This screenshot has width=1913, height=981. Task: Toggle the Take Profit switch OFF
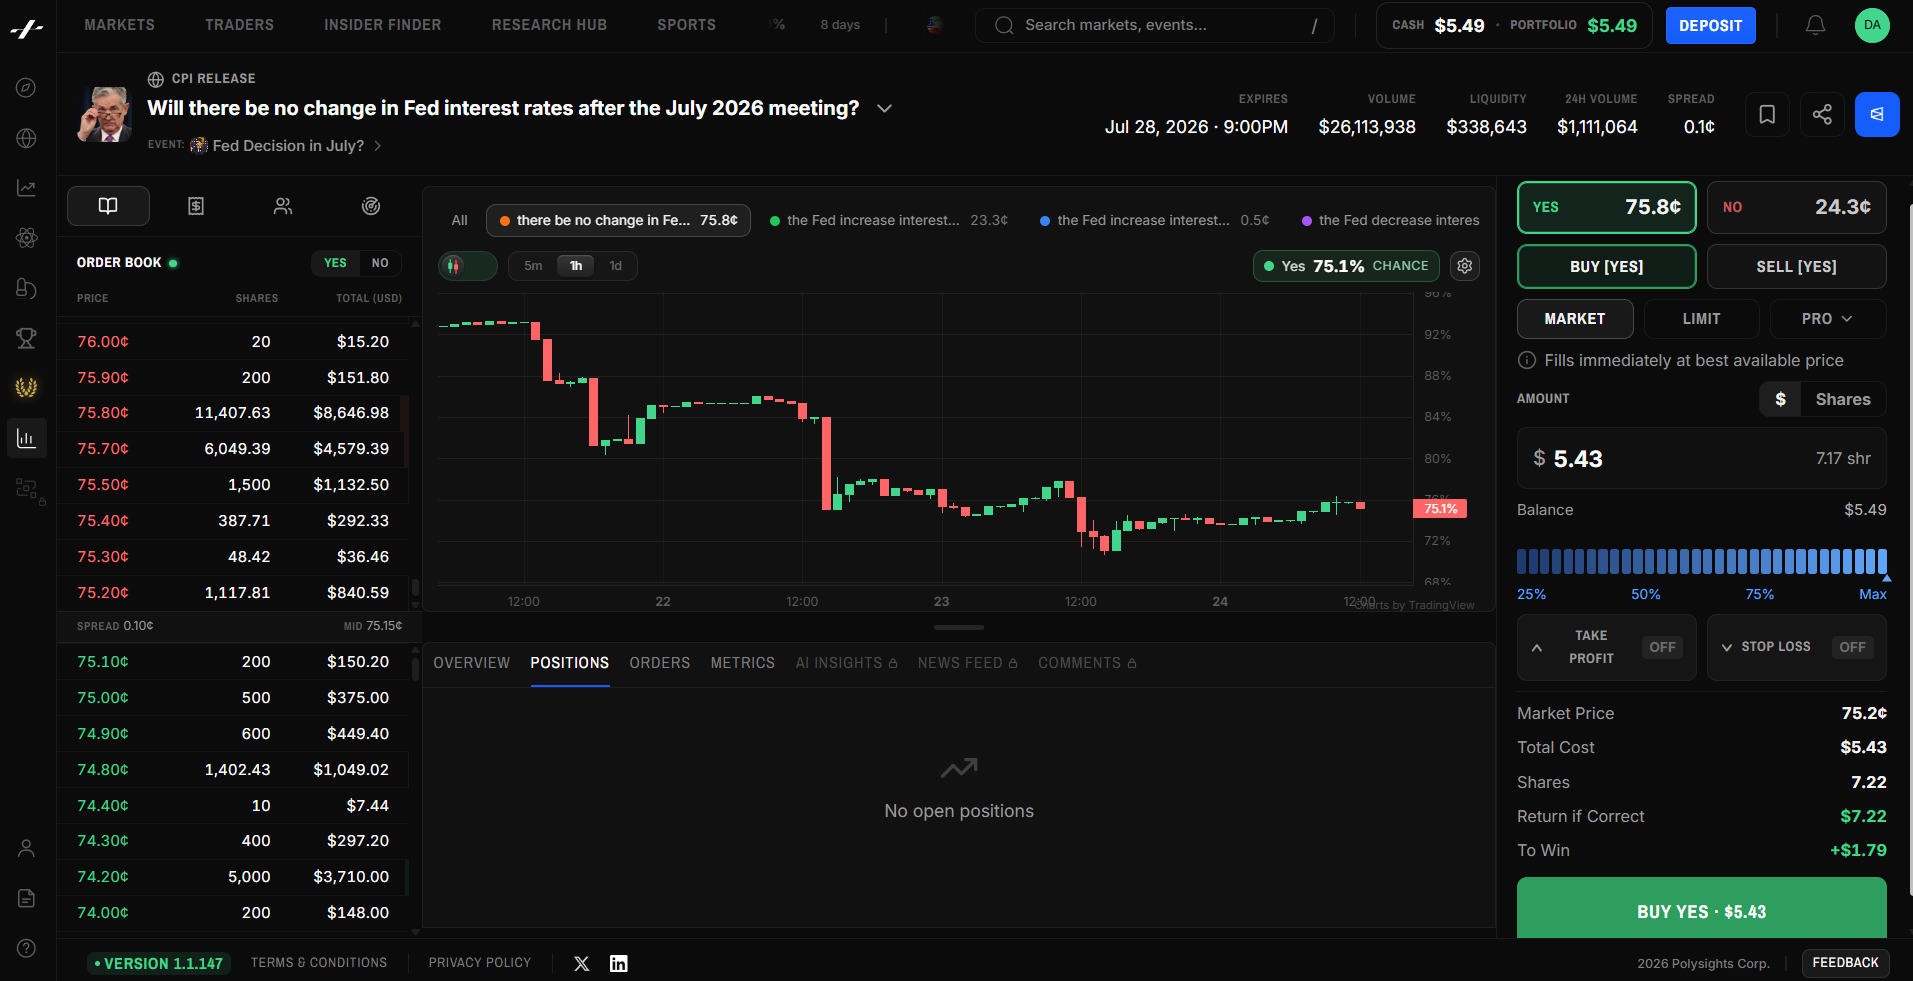(x=1662, y=647)
